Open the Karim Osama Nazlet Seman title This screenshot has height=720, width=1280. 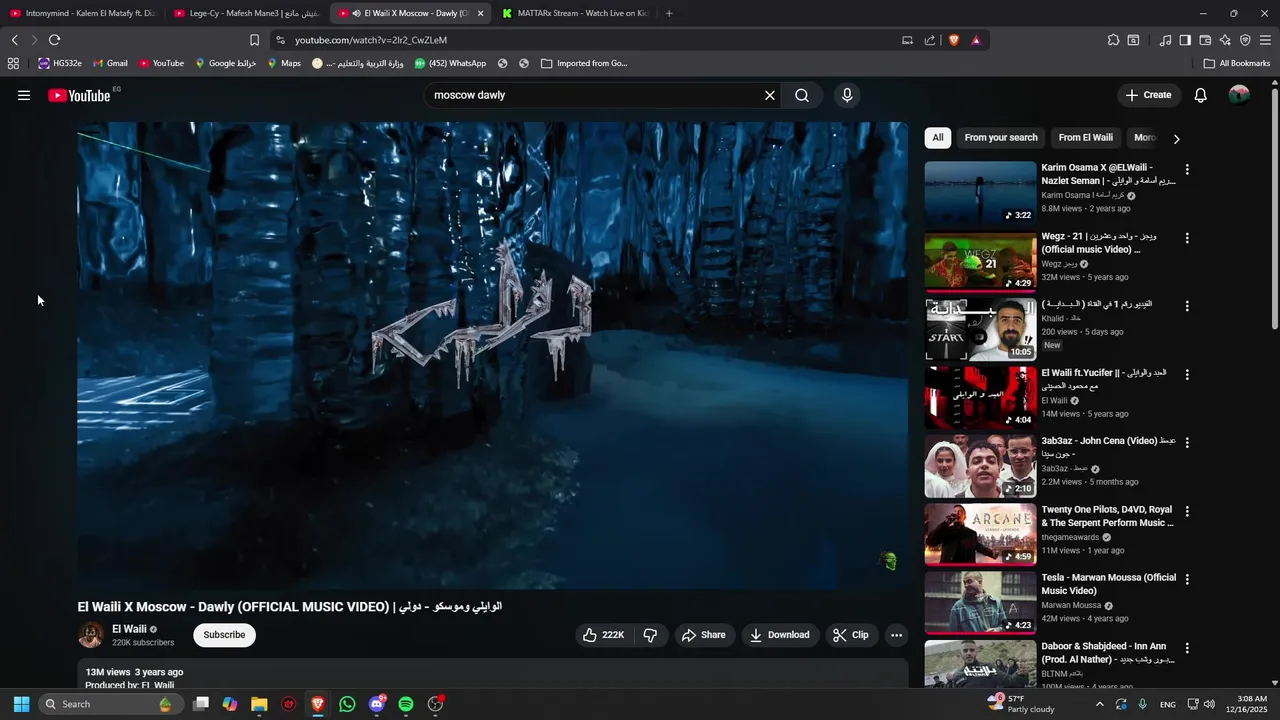tap(1108, 174)
